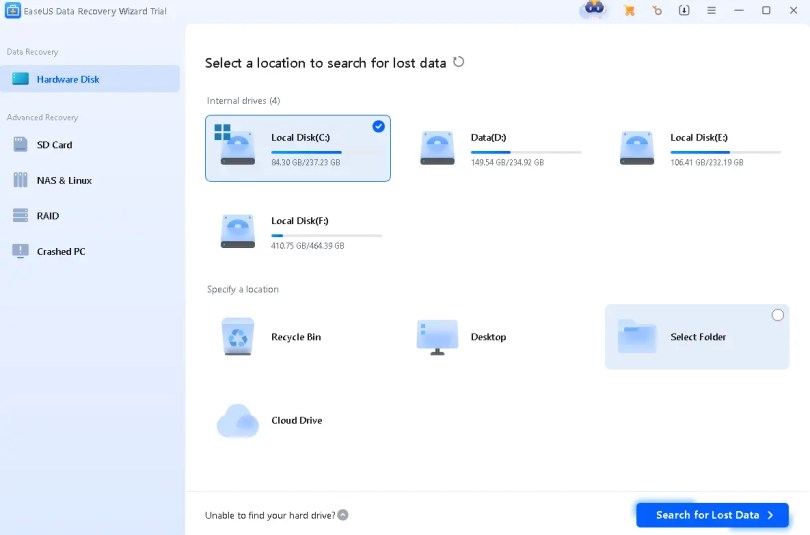Select the Desktop monitor icon

(x=437, y=337)
